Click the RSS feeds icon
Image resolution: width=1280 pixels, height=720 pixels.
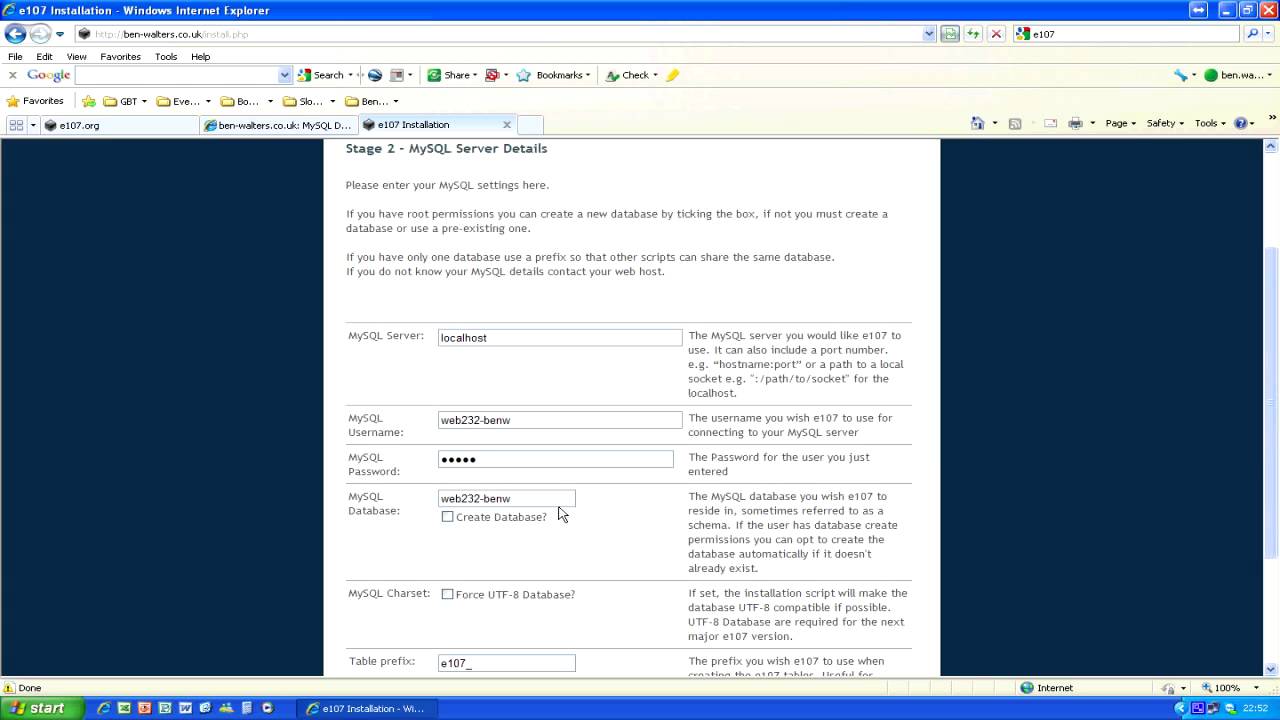tap(1014, 123)
